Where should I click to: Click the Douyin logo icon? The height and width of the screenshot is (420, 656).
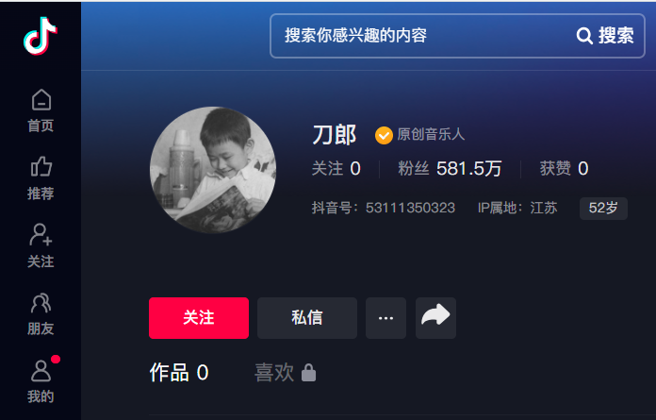point(40,36)
